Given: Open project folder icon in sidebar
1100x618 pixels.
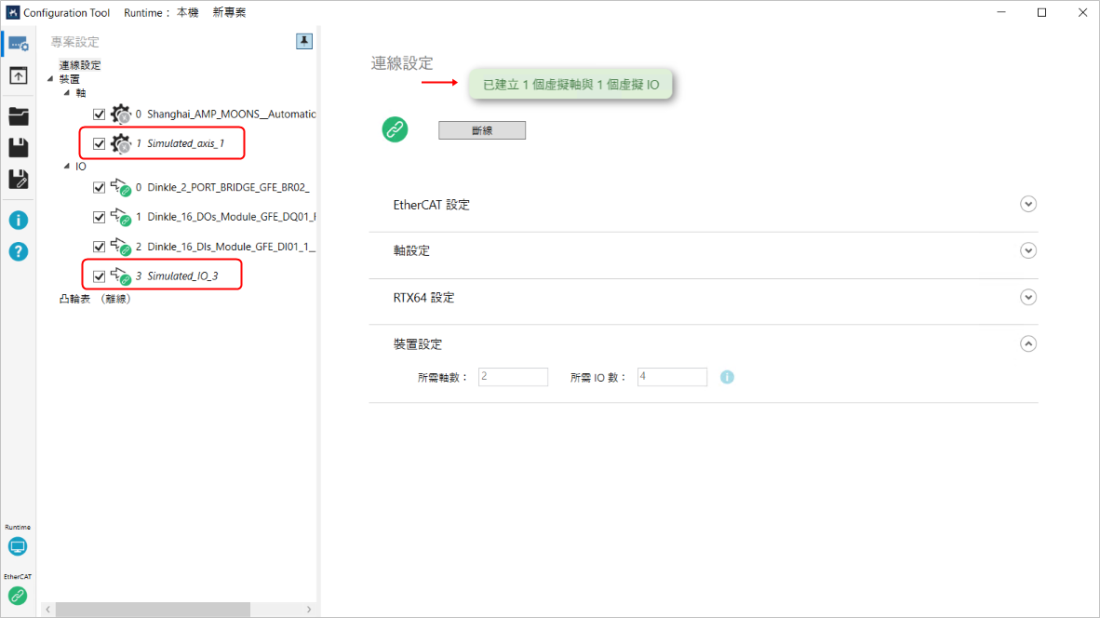Looking at the screenshot, I should pos(18,116).
